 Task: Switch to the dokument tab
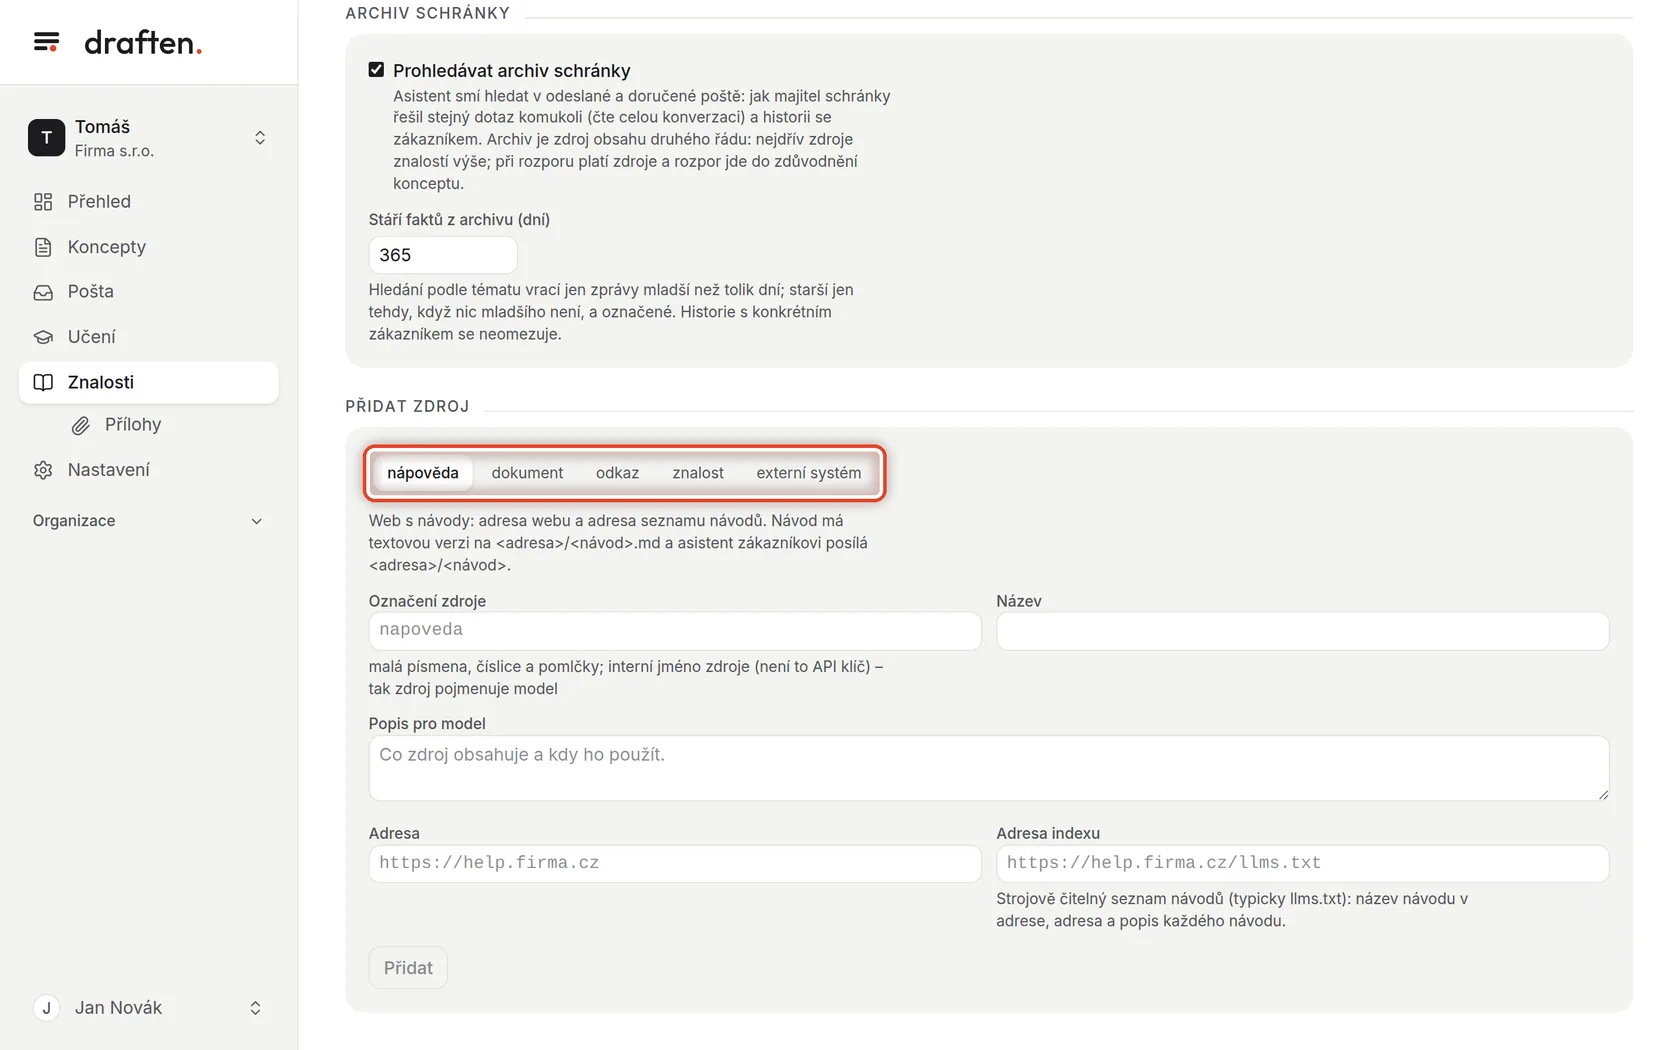click(x=527, y=473)
